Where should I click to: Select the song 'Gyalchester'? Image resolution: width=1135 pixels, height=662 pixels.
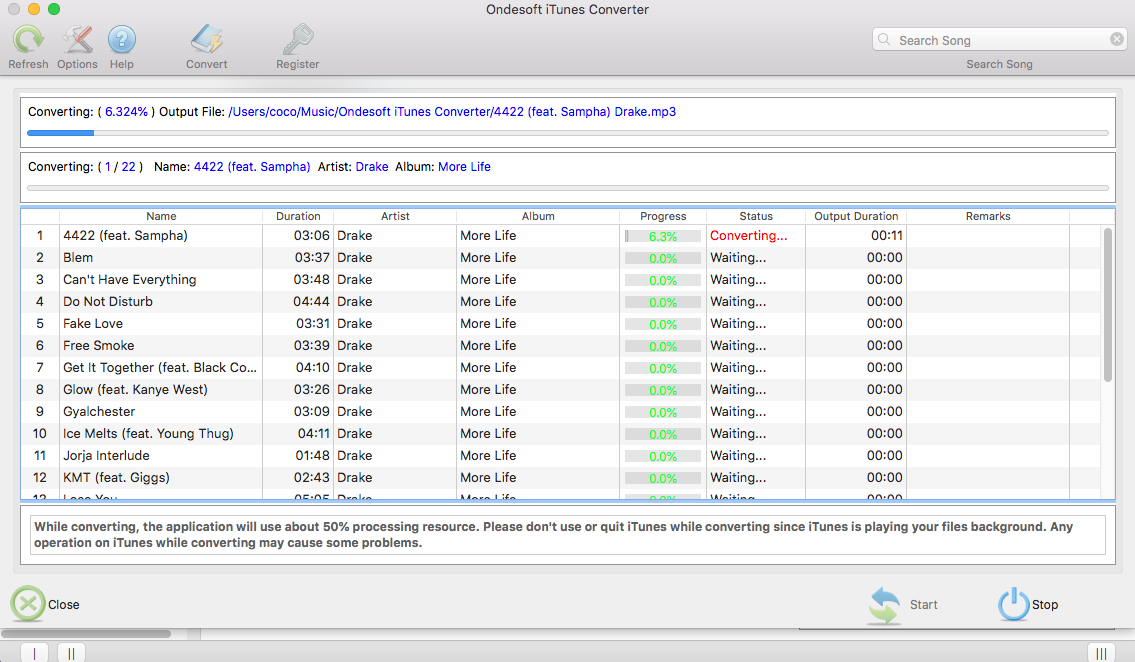pyautogui.click(x=99, y=412)
